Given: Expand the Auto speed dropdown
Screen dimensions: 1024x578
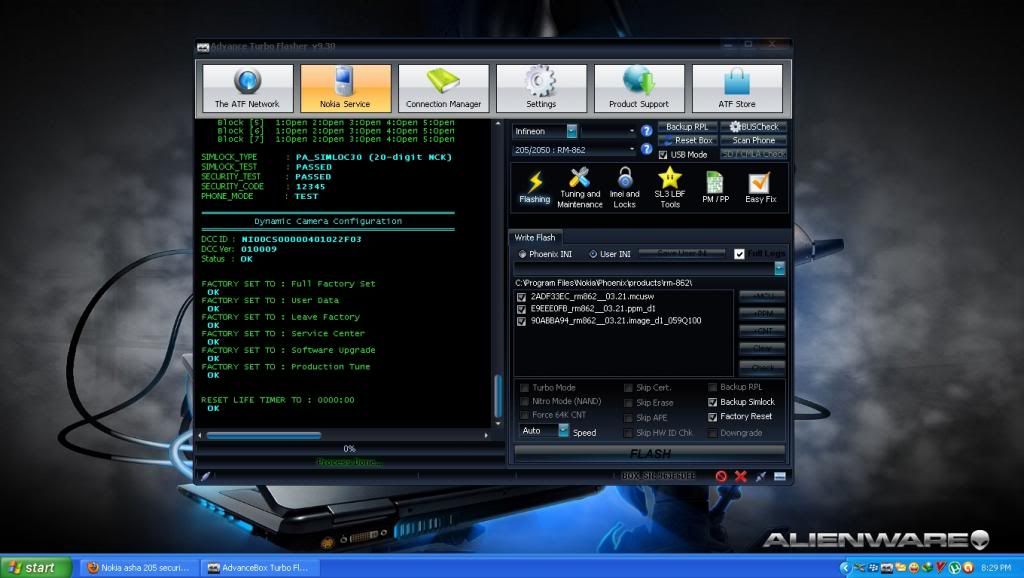Looking at the screenshot, I should point(563,431).
